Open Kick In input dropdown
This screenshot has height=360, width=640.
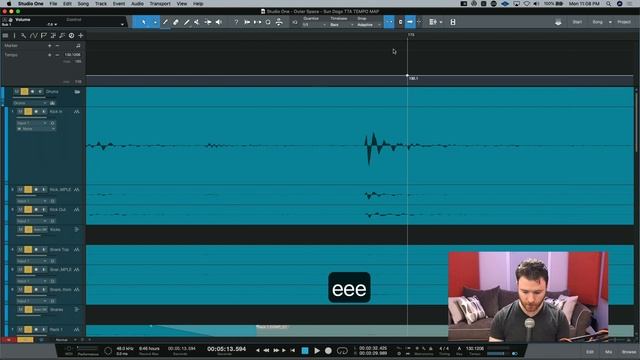[32, 123]
